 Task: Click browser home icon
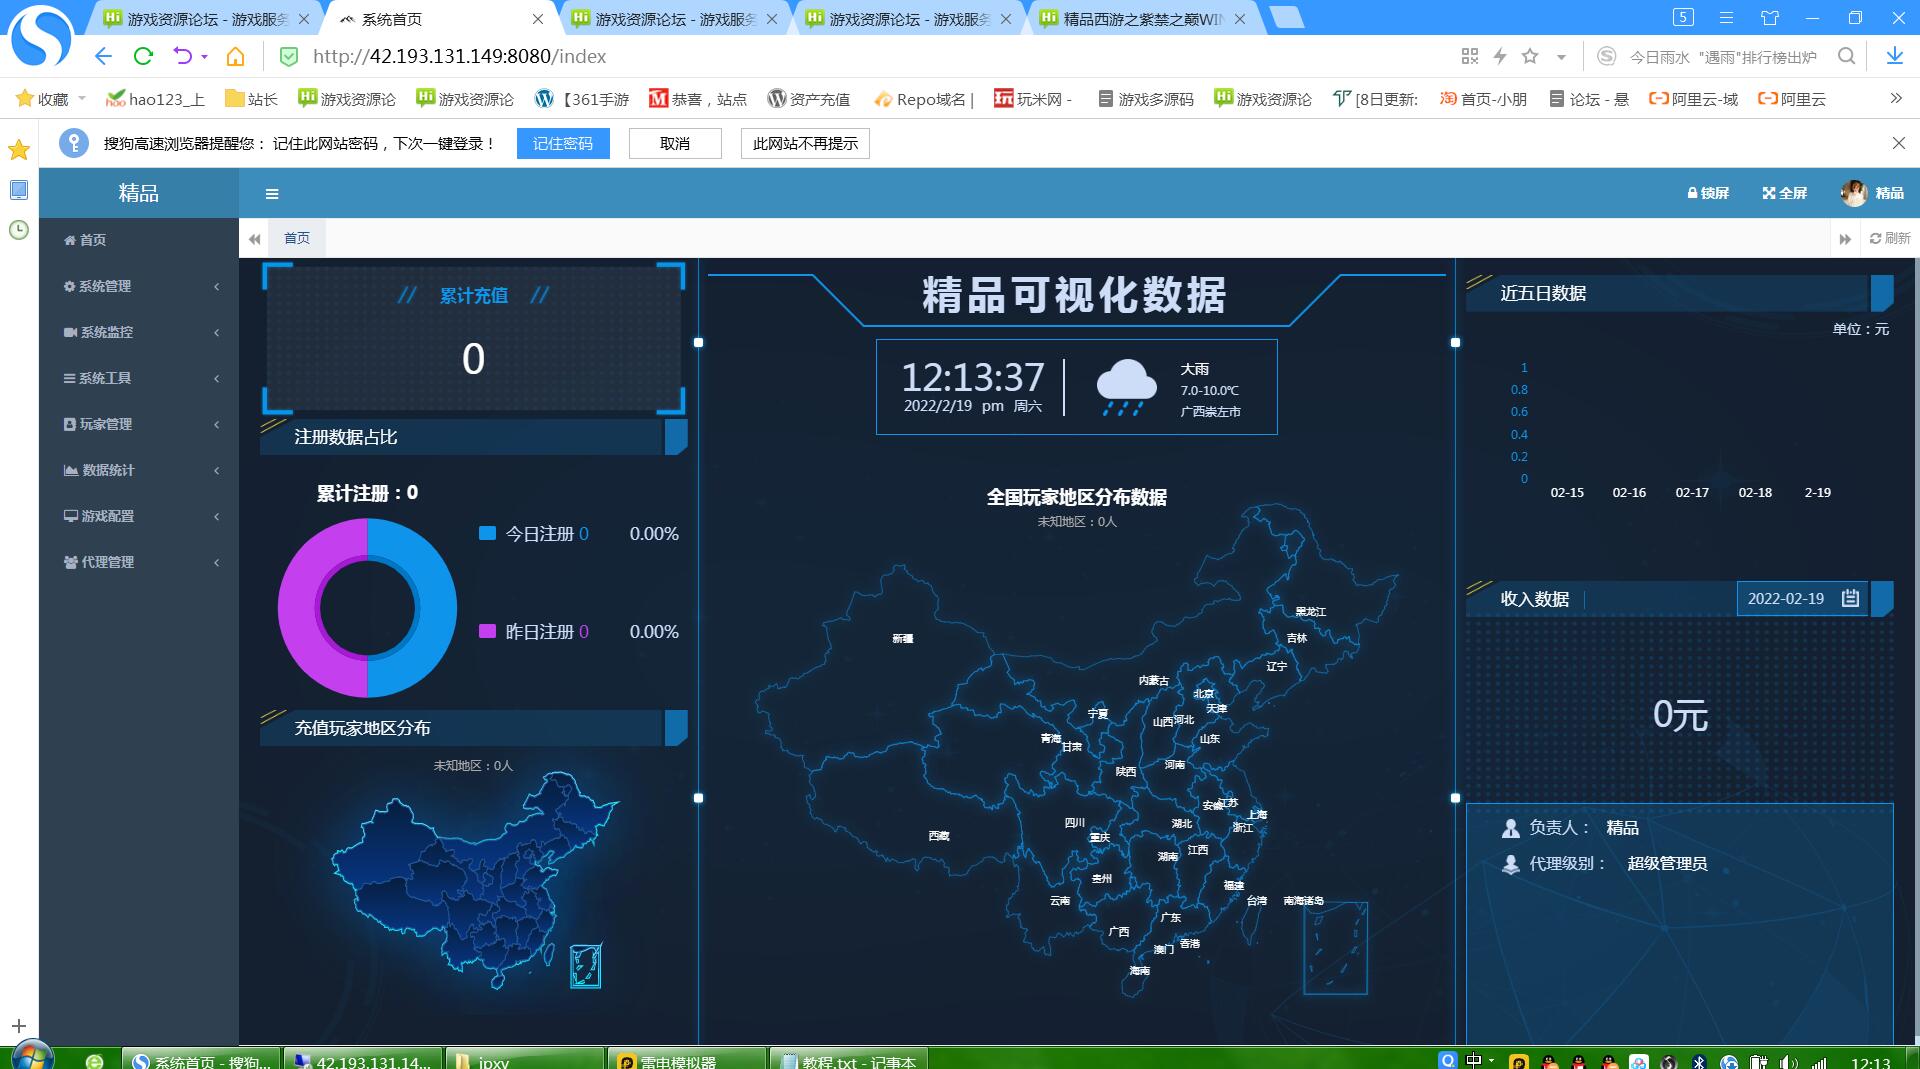pyautogui.click(x=235, y=57)
